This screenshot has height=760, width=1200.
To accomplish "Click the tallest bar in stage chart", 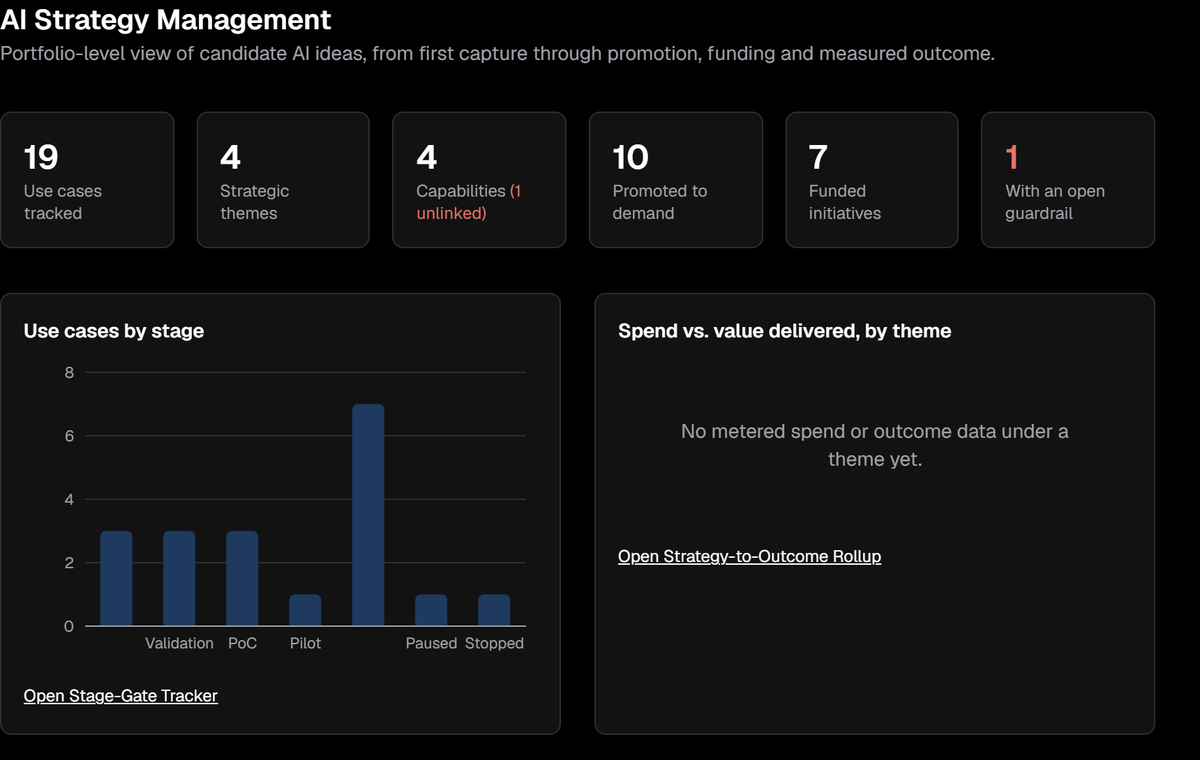I will [x=368, y=515].
